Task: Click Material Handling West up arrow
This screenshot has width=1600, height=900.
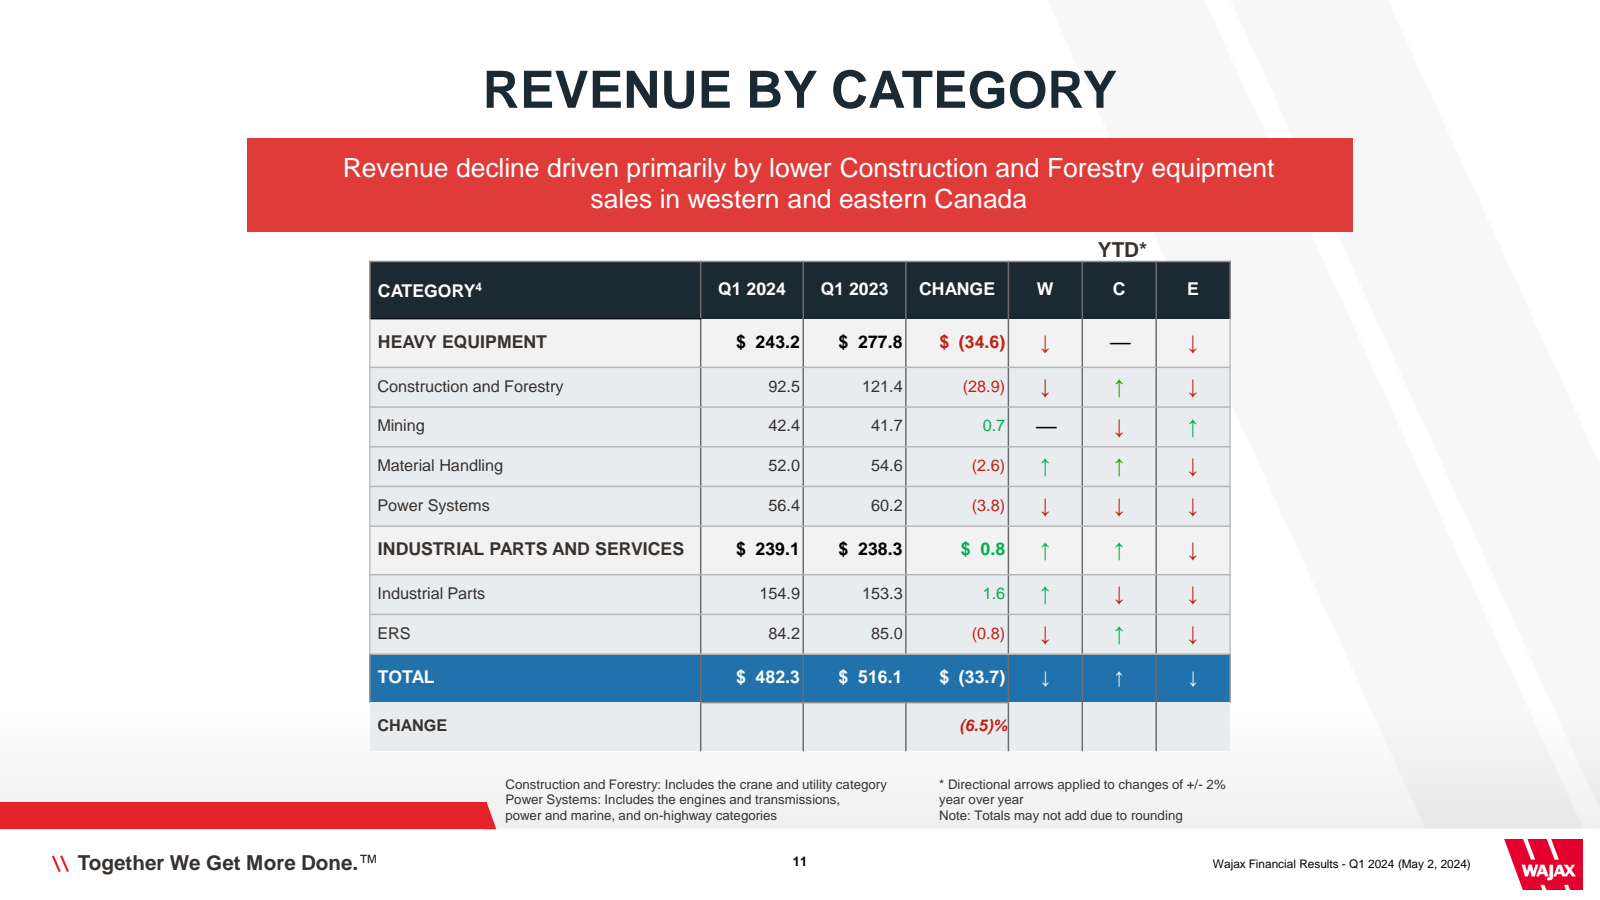Action: tap(1045, 467)
